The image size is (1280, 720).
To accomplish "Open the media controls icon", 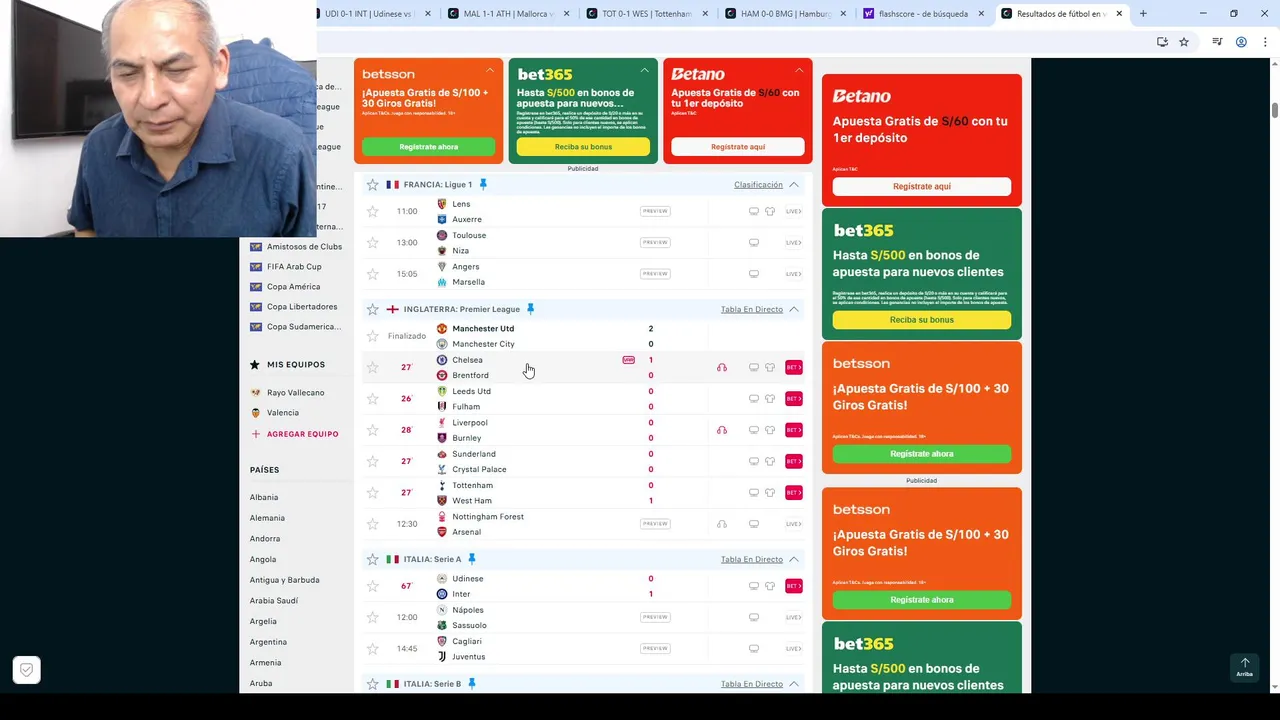I will 1217,42.
